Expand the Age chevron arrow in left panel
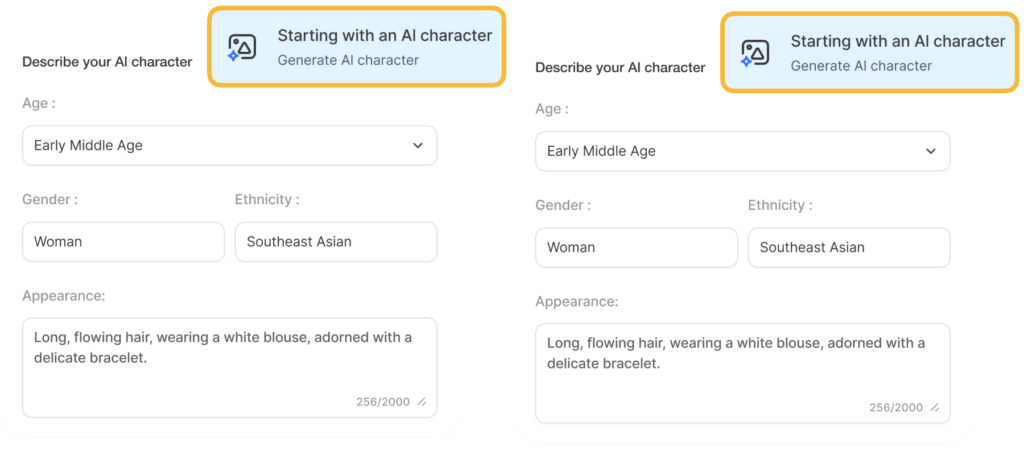 418,146
